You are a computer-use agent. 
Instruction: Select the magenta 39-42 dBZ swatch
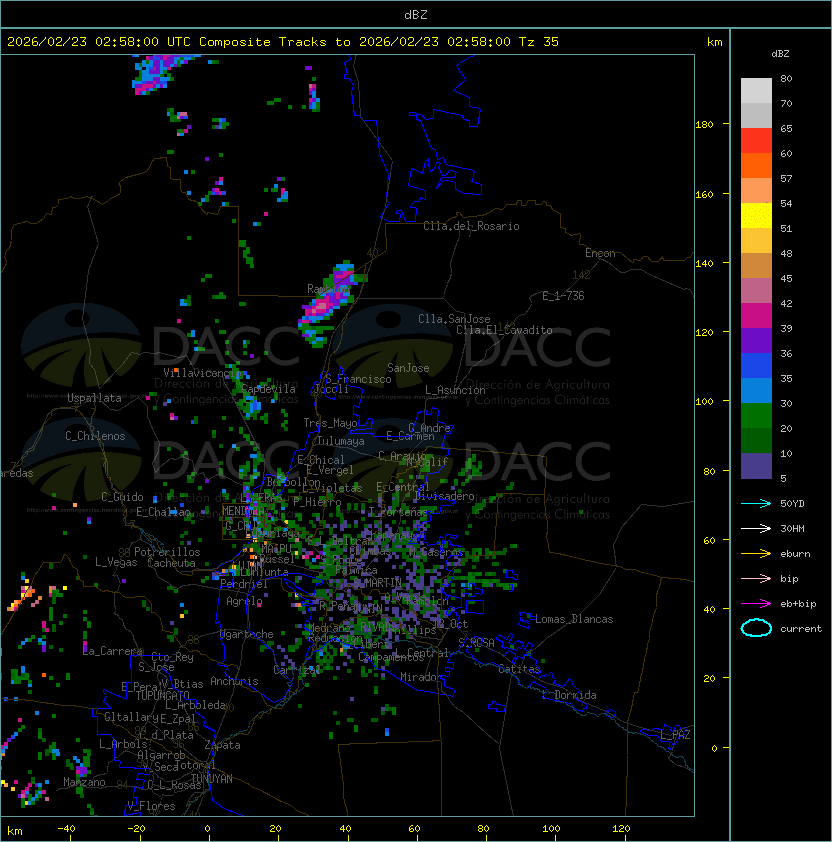[x=756, y=316]
